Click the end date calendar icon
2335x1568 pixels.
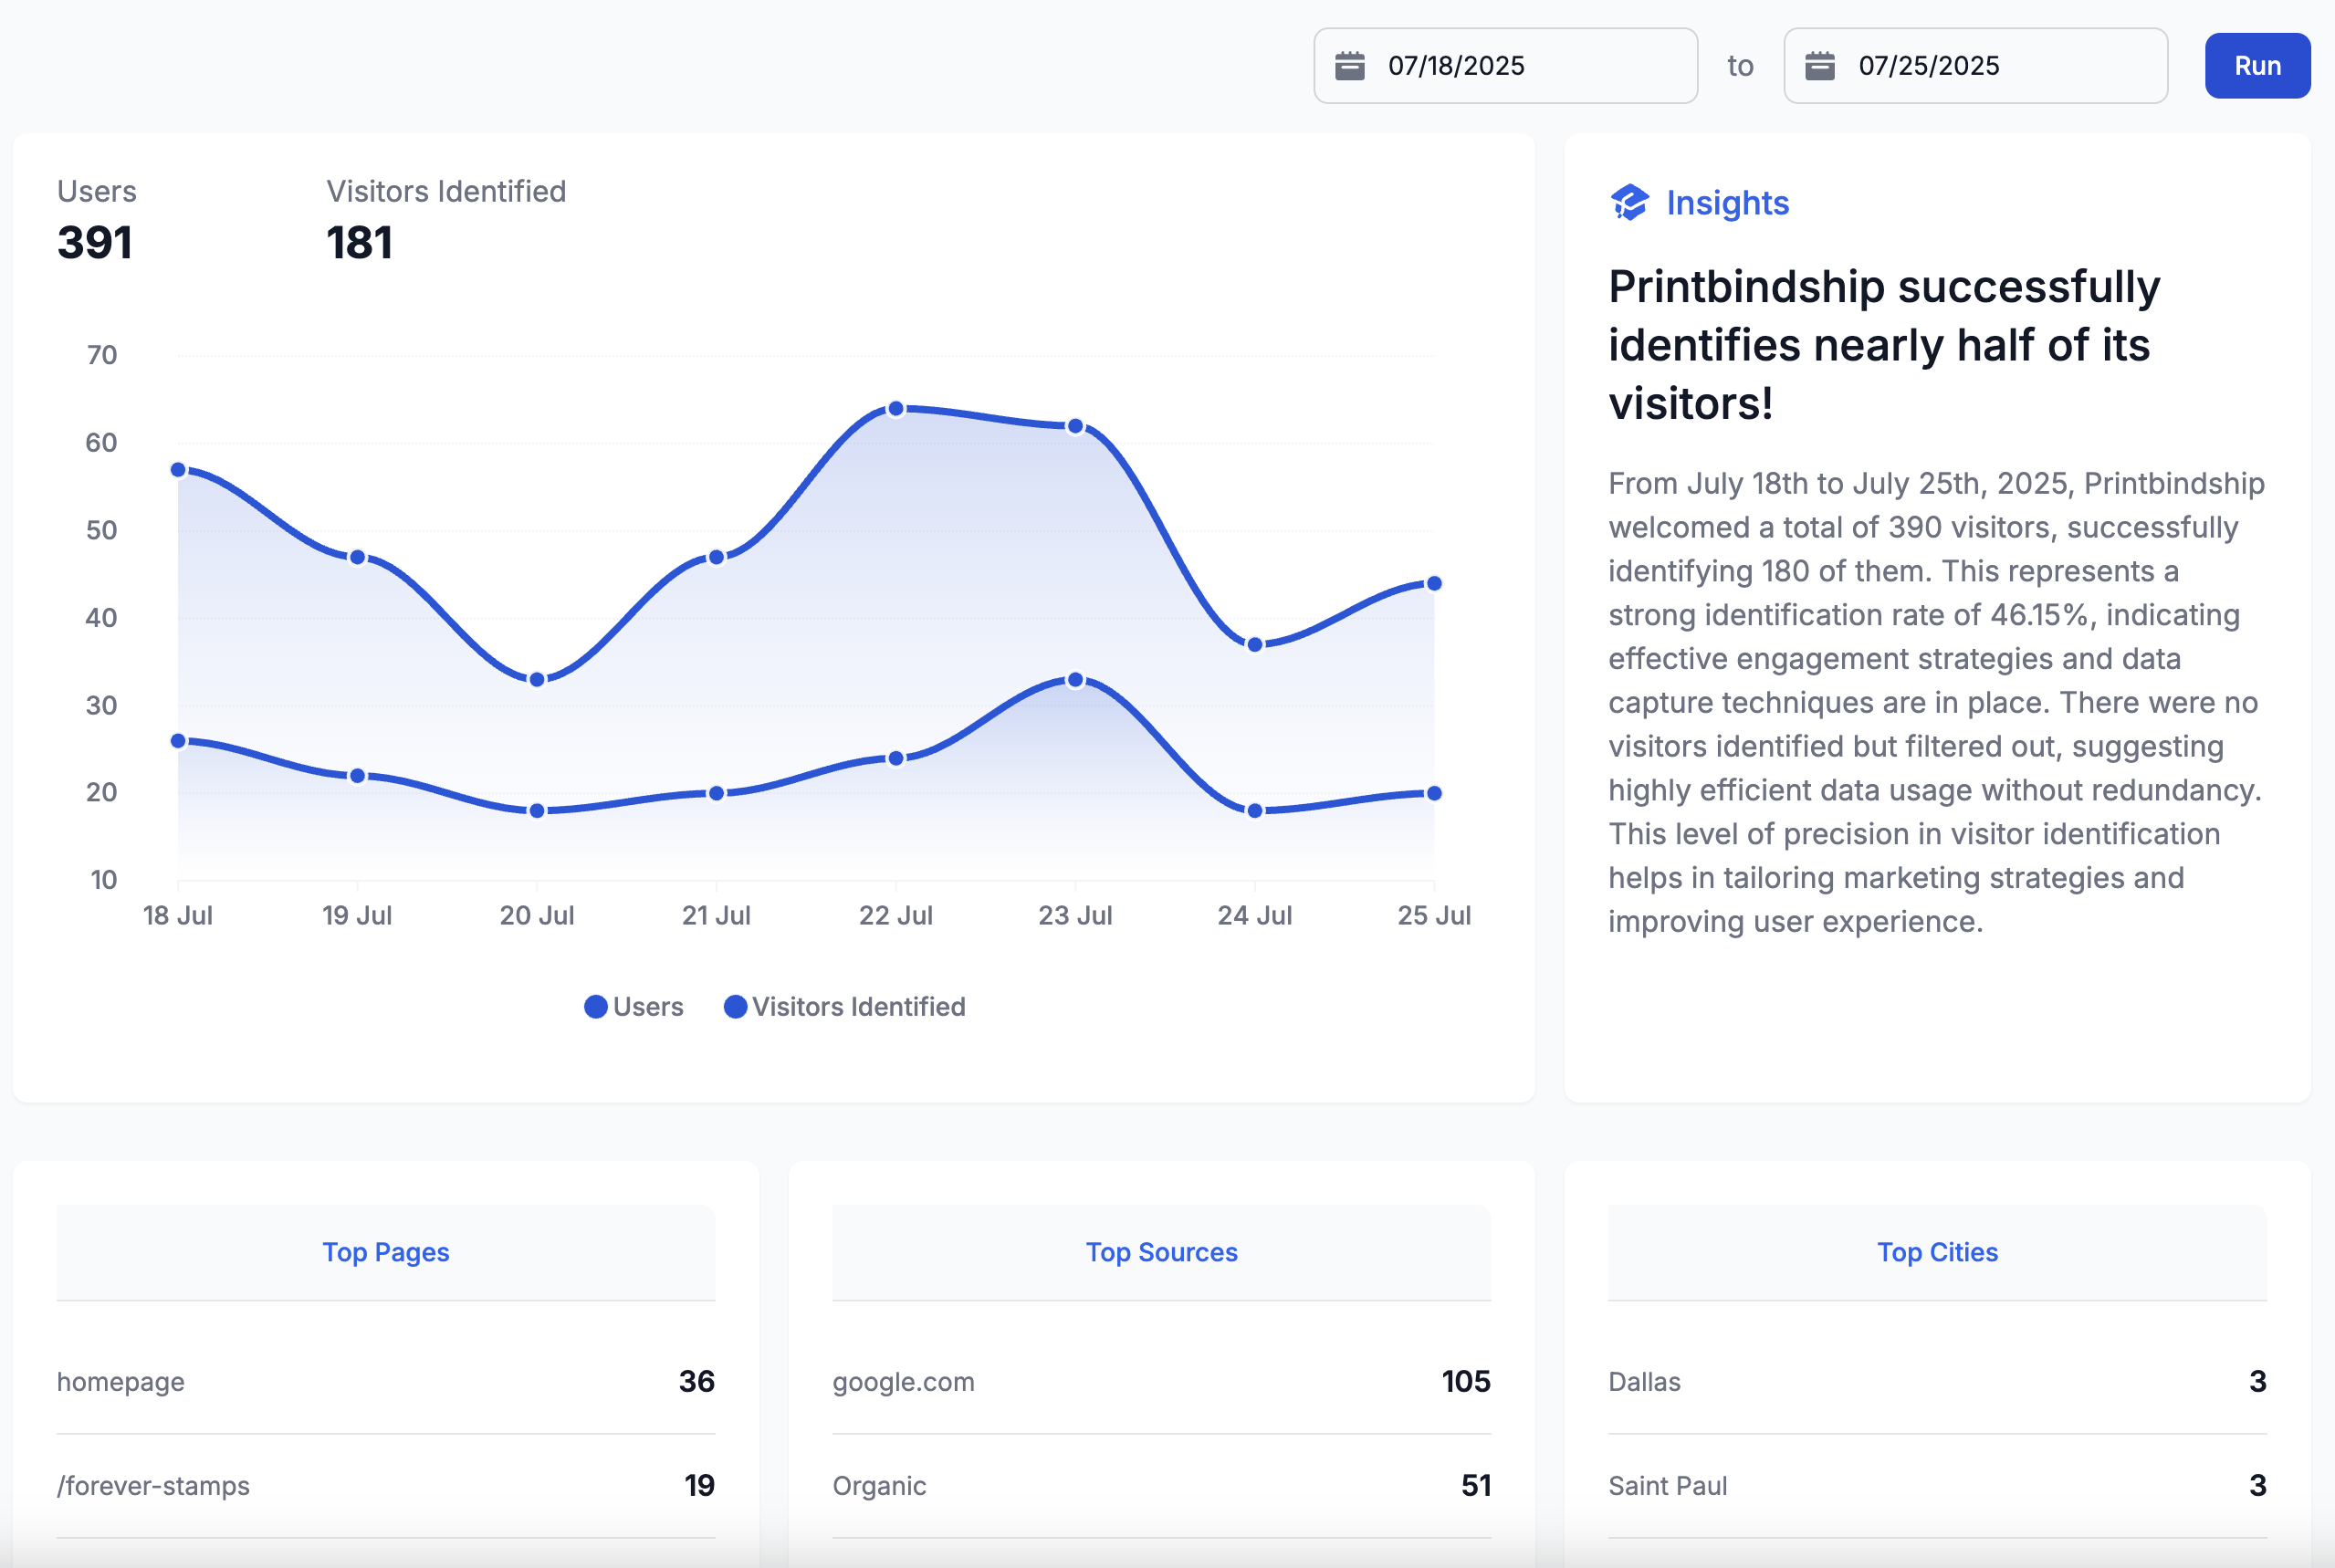click(x=1819, y=66)
